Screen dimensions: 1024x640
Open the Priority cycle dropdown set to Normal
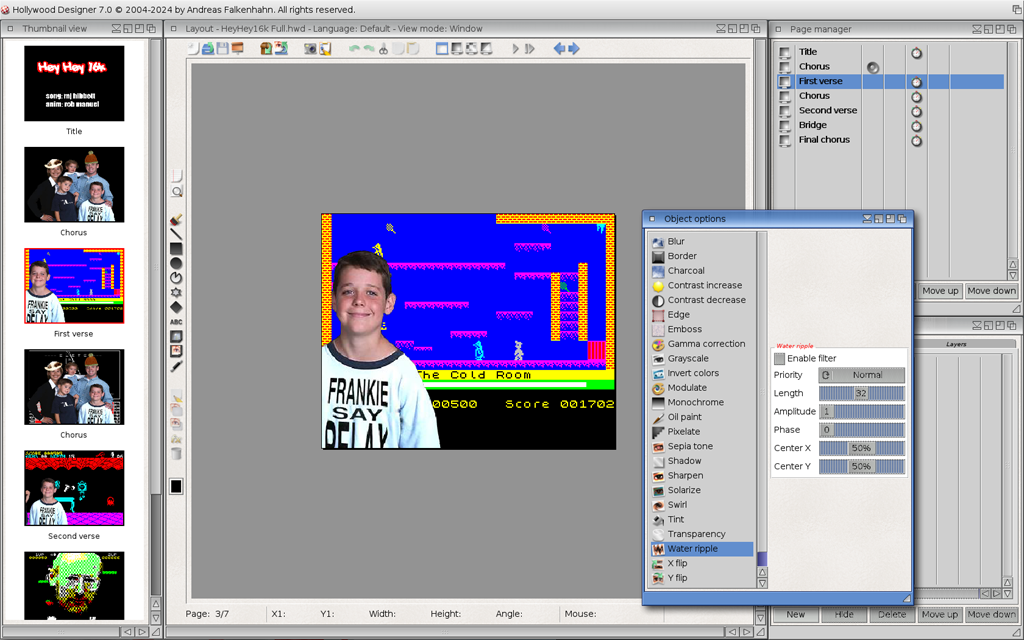(861, 375)
